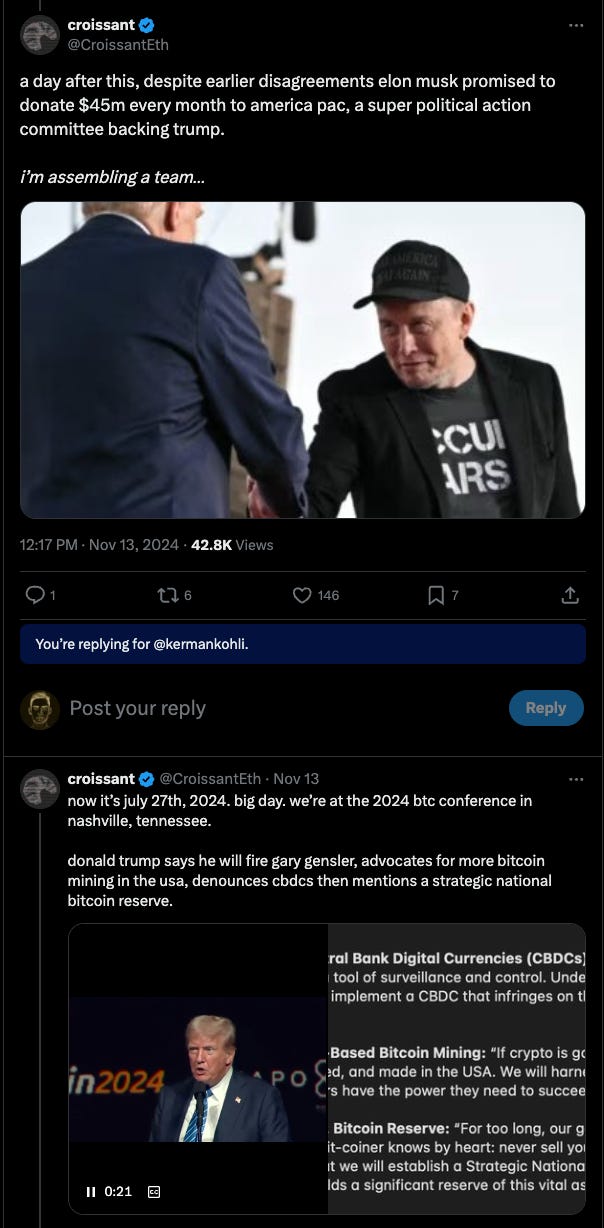This screenshot has width=604, height=1228.
Task: Open the 12:17 PM Nov 13, 2024 timestamp
Action: [x=99, y=545]
